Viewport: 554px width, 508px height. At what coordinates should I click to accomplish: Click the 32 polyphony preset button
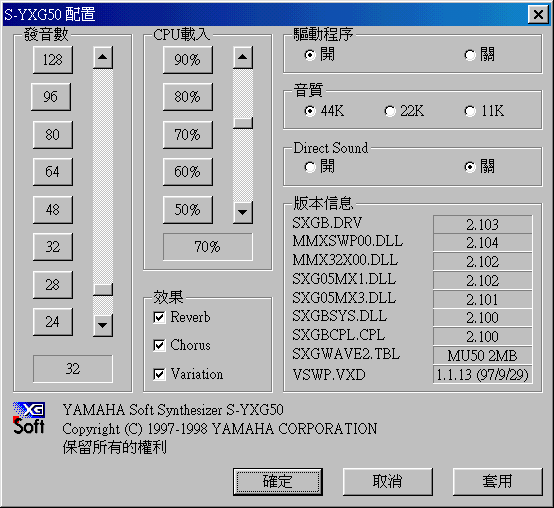(53, 247)
